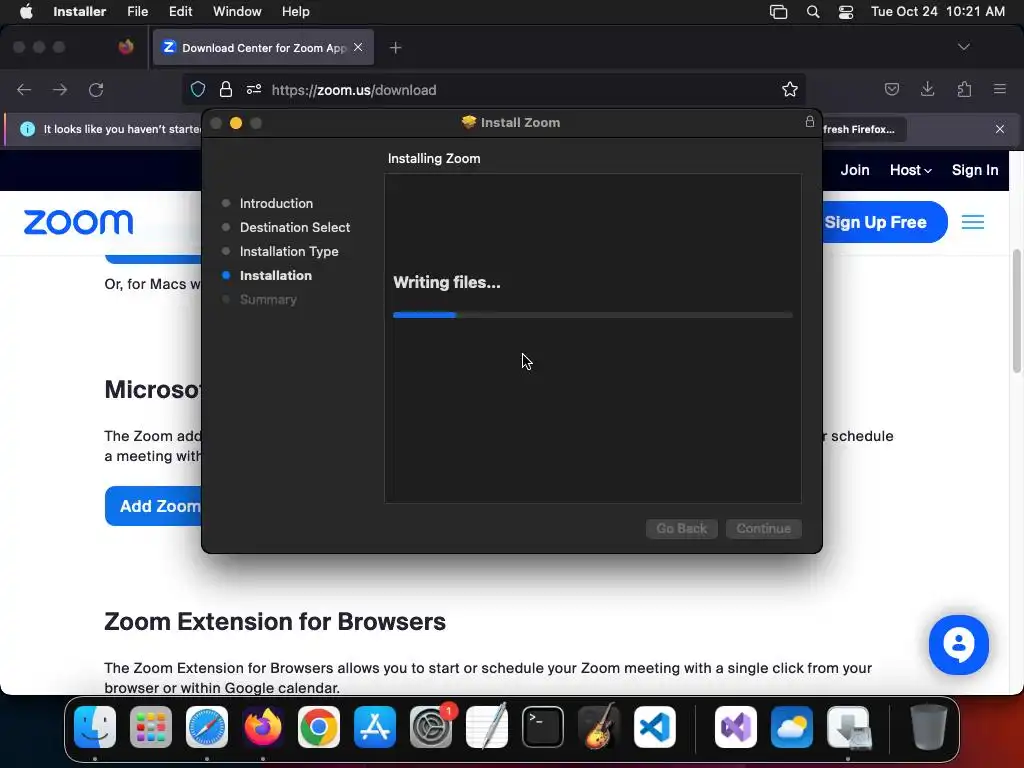Click the Introduction step in sidebar
The image size is (1024, 768).
tap(276, 203)
